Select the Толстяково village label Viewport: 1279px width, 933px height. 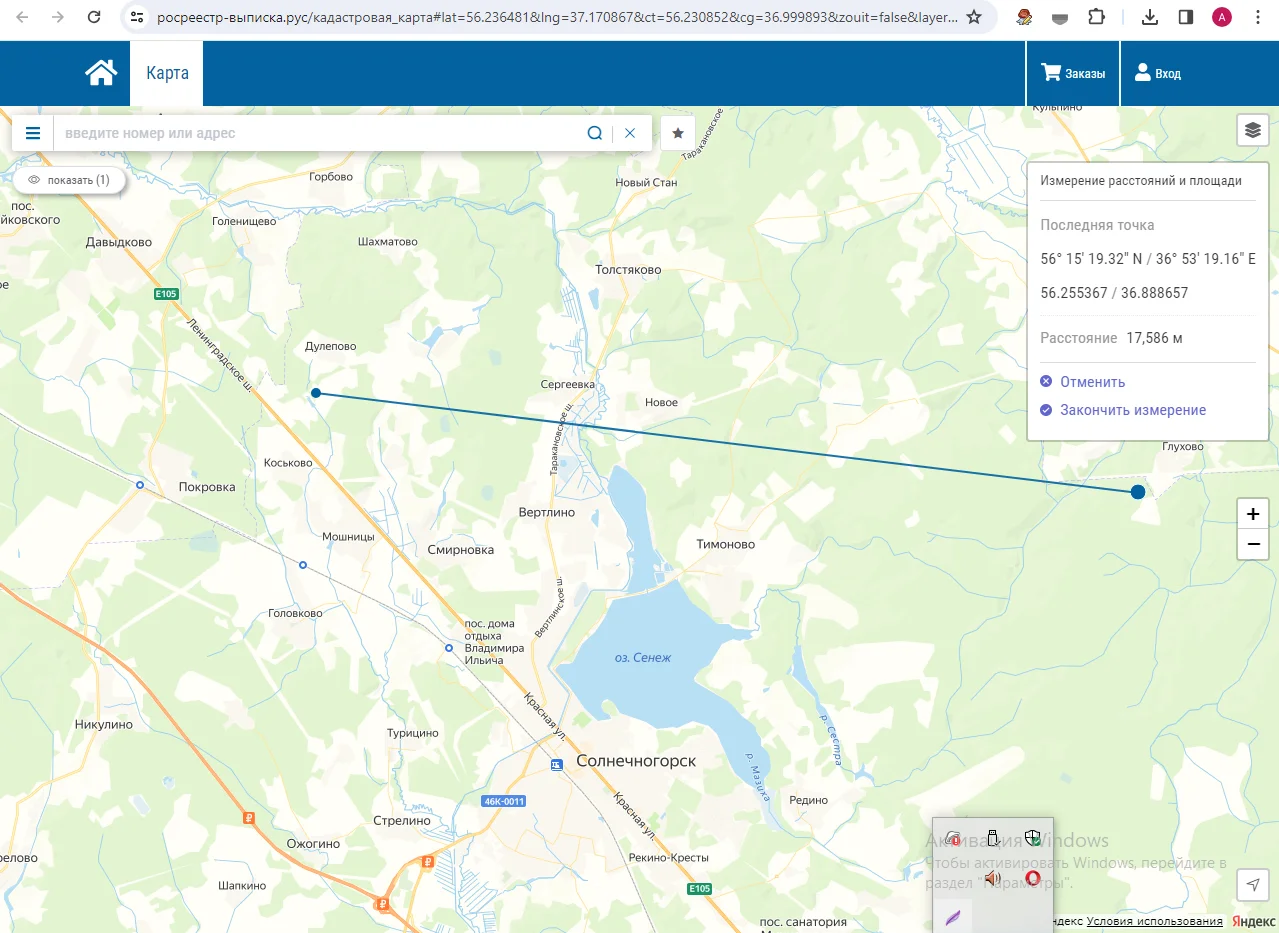(x=629, y=270)
